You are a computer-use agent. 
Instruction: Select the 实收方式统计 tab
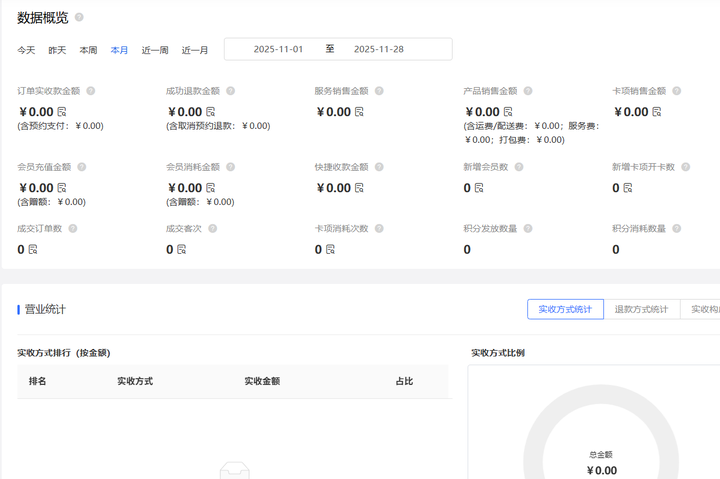(565, 310)
